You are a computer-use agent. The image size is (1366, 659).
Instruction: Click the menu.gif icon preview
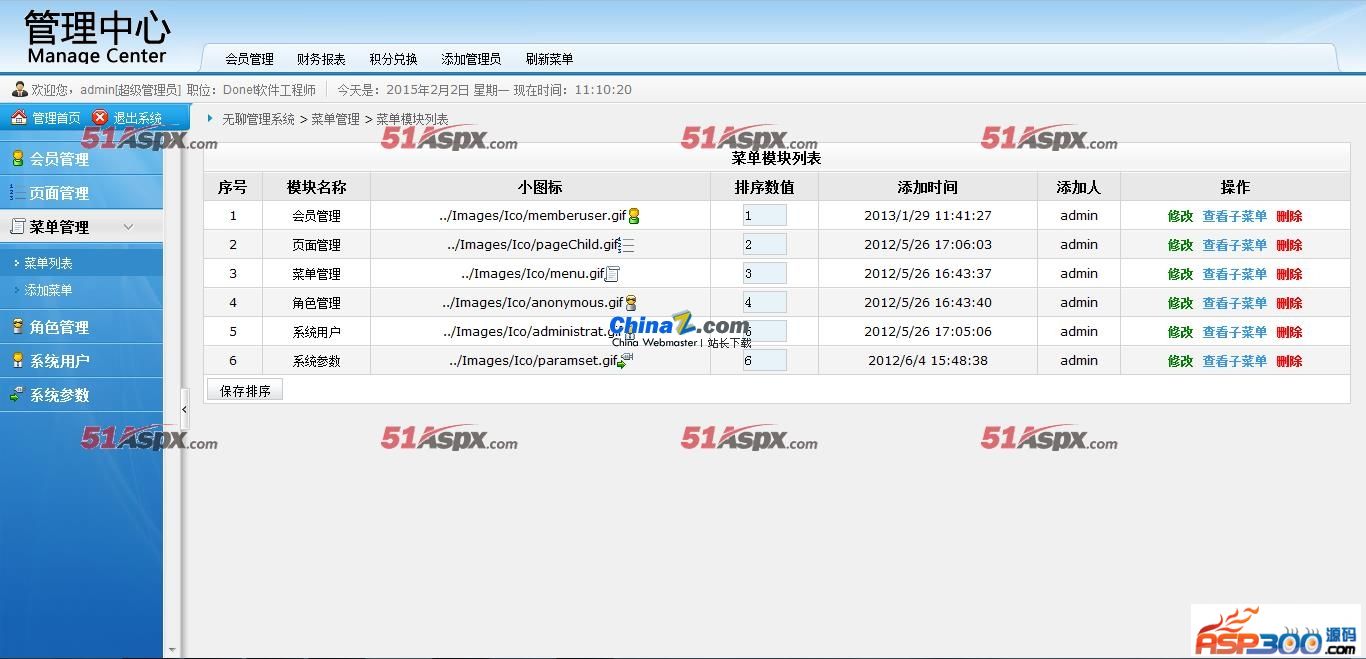click(x=613, y=274)
